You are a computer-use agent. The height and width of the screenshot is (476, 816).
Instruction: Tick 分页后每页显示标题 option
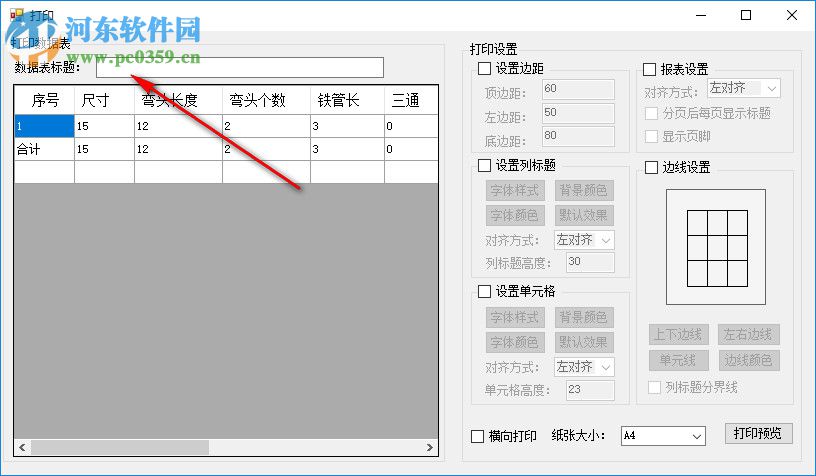pos(651,113)
